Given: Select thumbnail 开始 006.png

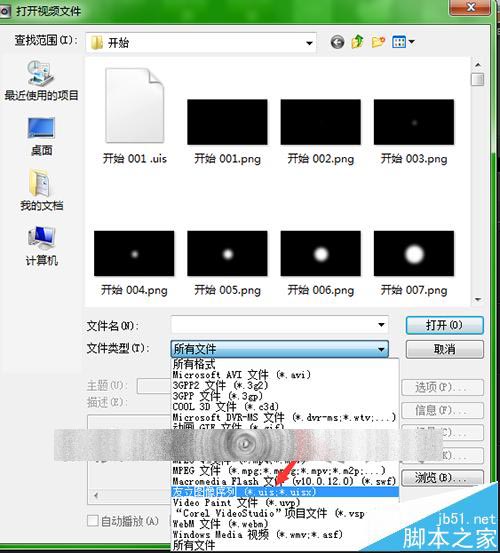Looking at the screenshot, I should 321,263.
